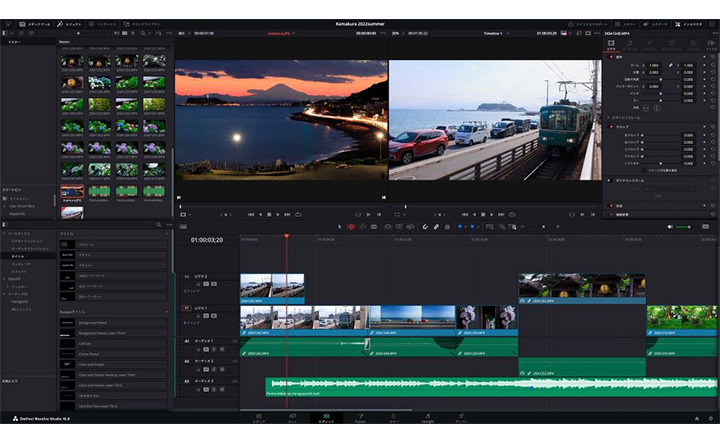The image size is (720, 444).
Task: Switch to the Fairlight page tab
Action: (x=427, y=417)
